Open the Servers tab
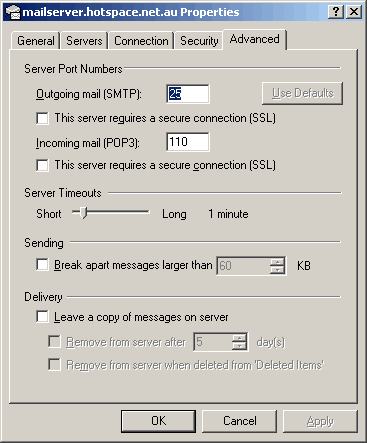Screen dimensions: 367x443 (x=84, y=41)
